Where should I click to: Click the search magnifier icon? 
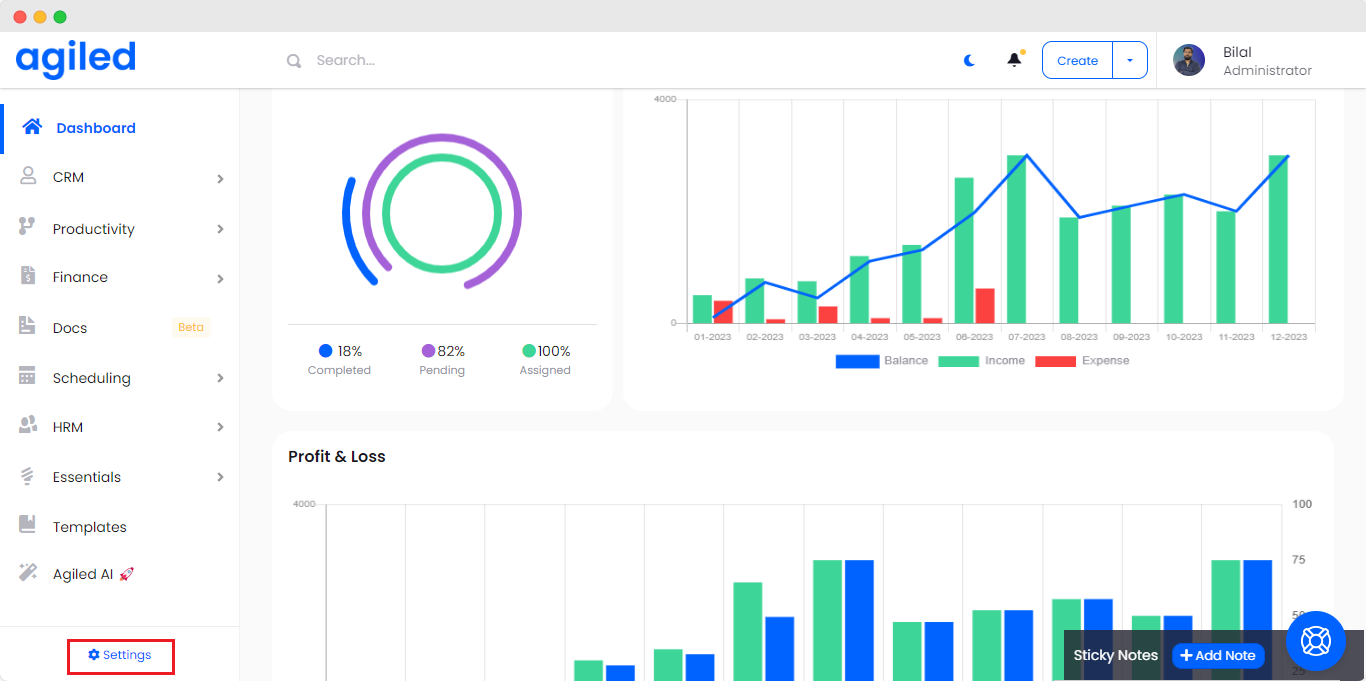point(294,61)
